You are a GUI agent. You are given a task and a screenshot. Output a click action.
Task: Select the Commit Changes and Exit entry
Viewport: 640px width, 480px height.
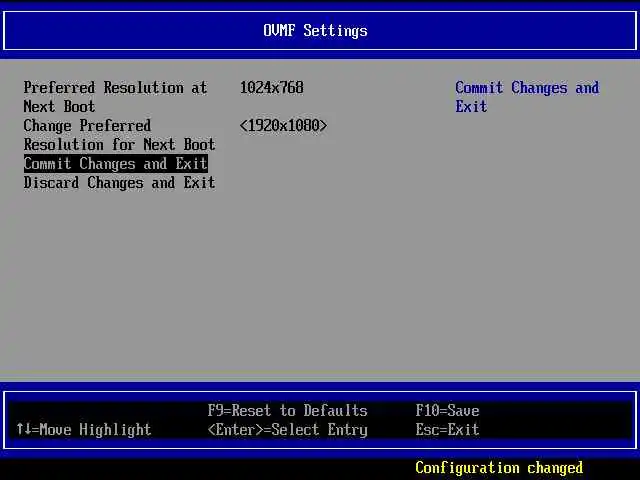pos(116,164)
